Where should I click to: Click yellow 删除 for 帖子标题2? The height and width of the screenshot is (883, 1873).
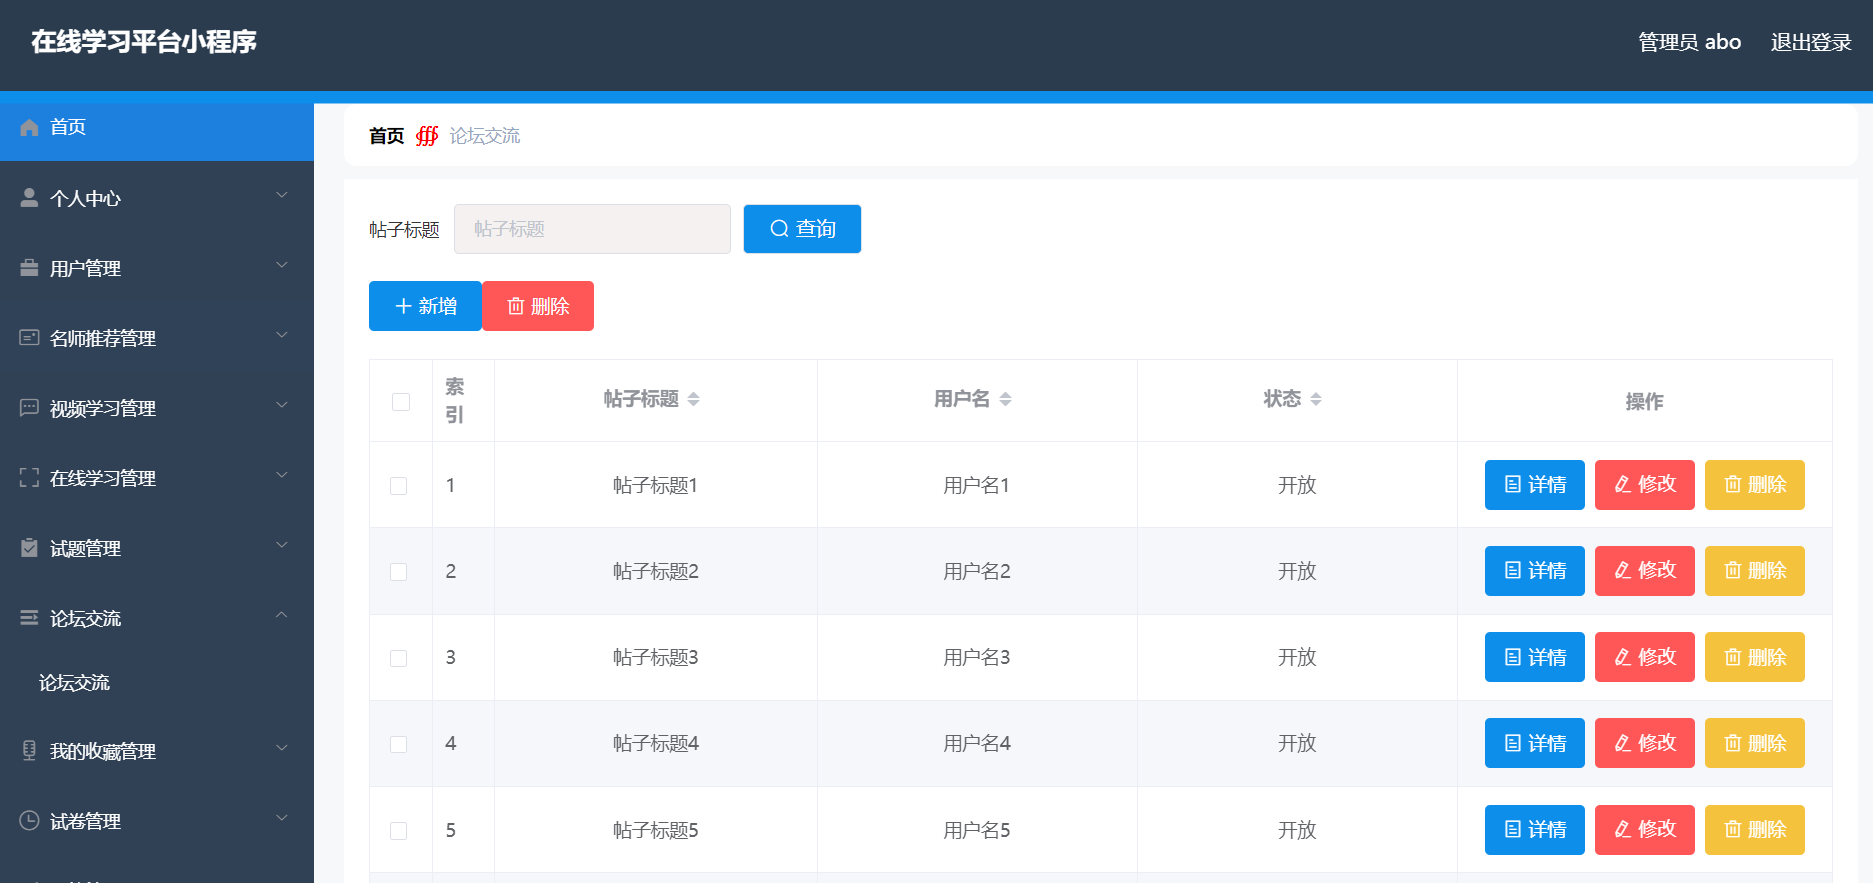1755,571
